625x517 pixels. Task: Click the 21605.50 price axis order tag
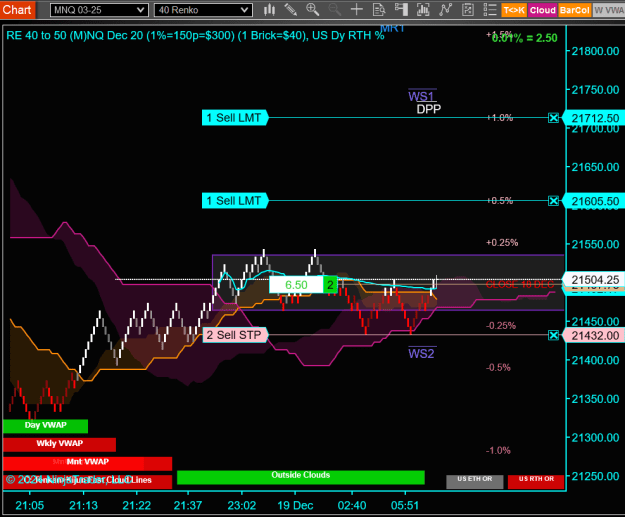[x=595, y=201]
